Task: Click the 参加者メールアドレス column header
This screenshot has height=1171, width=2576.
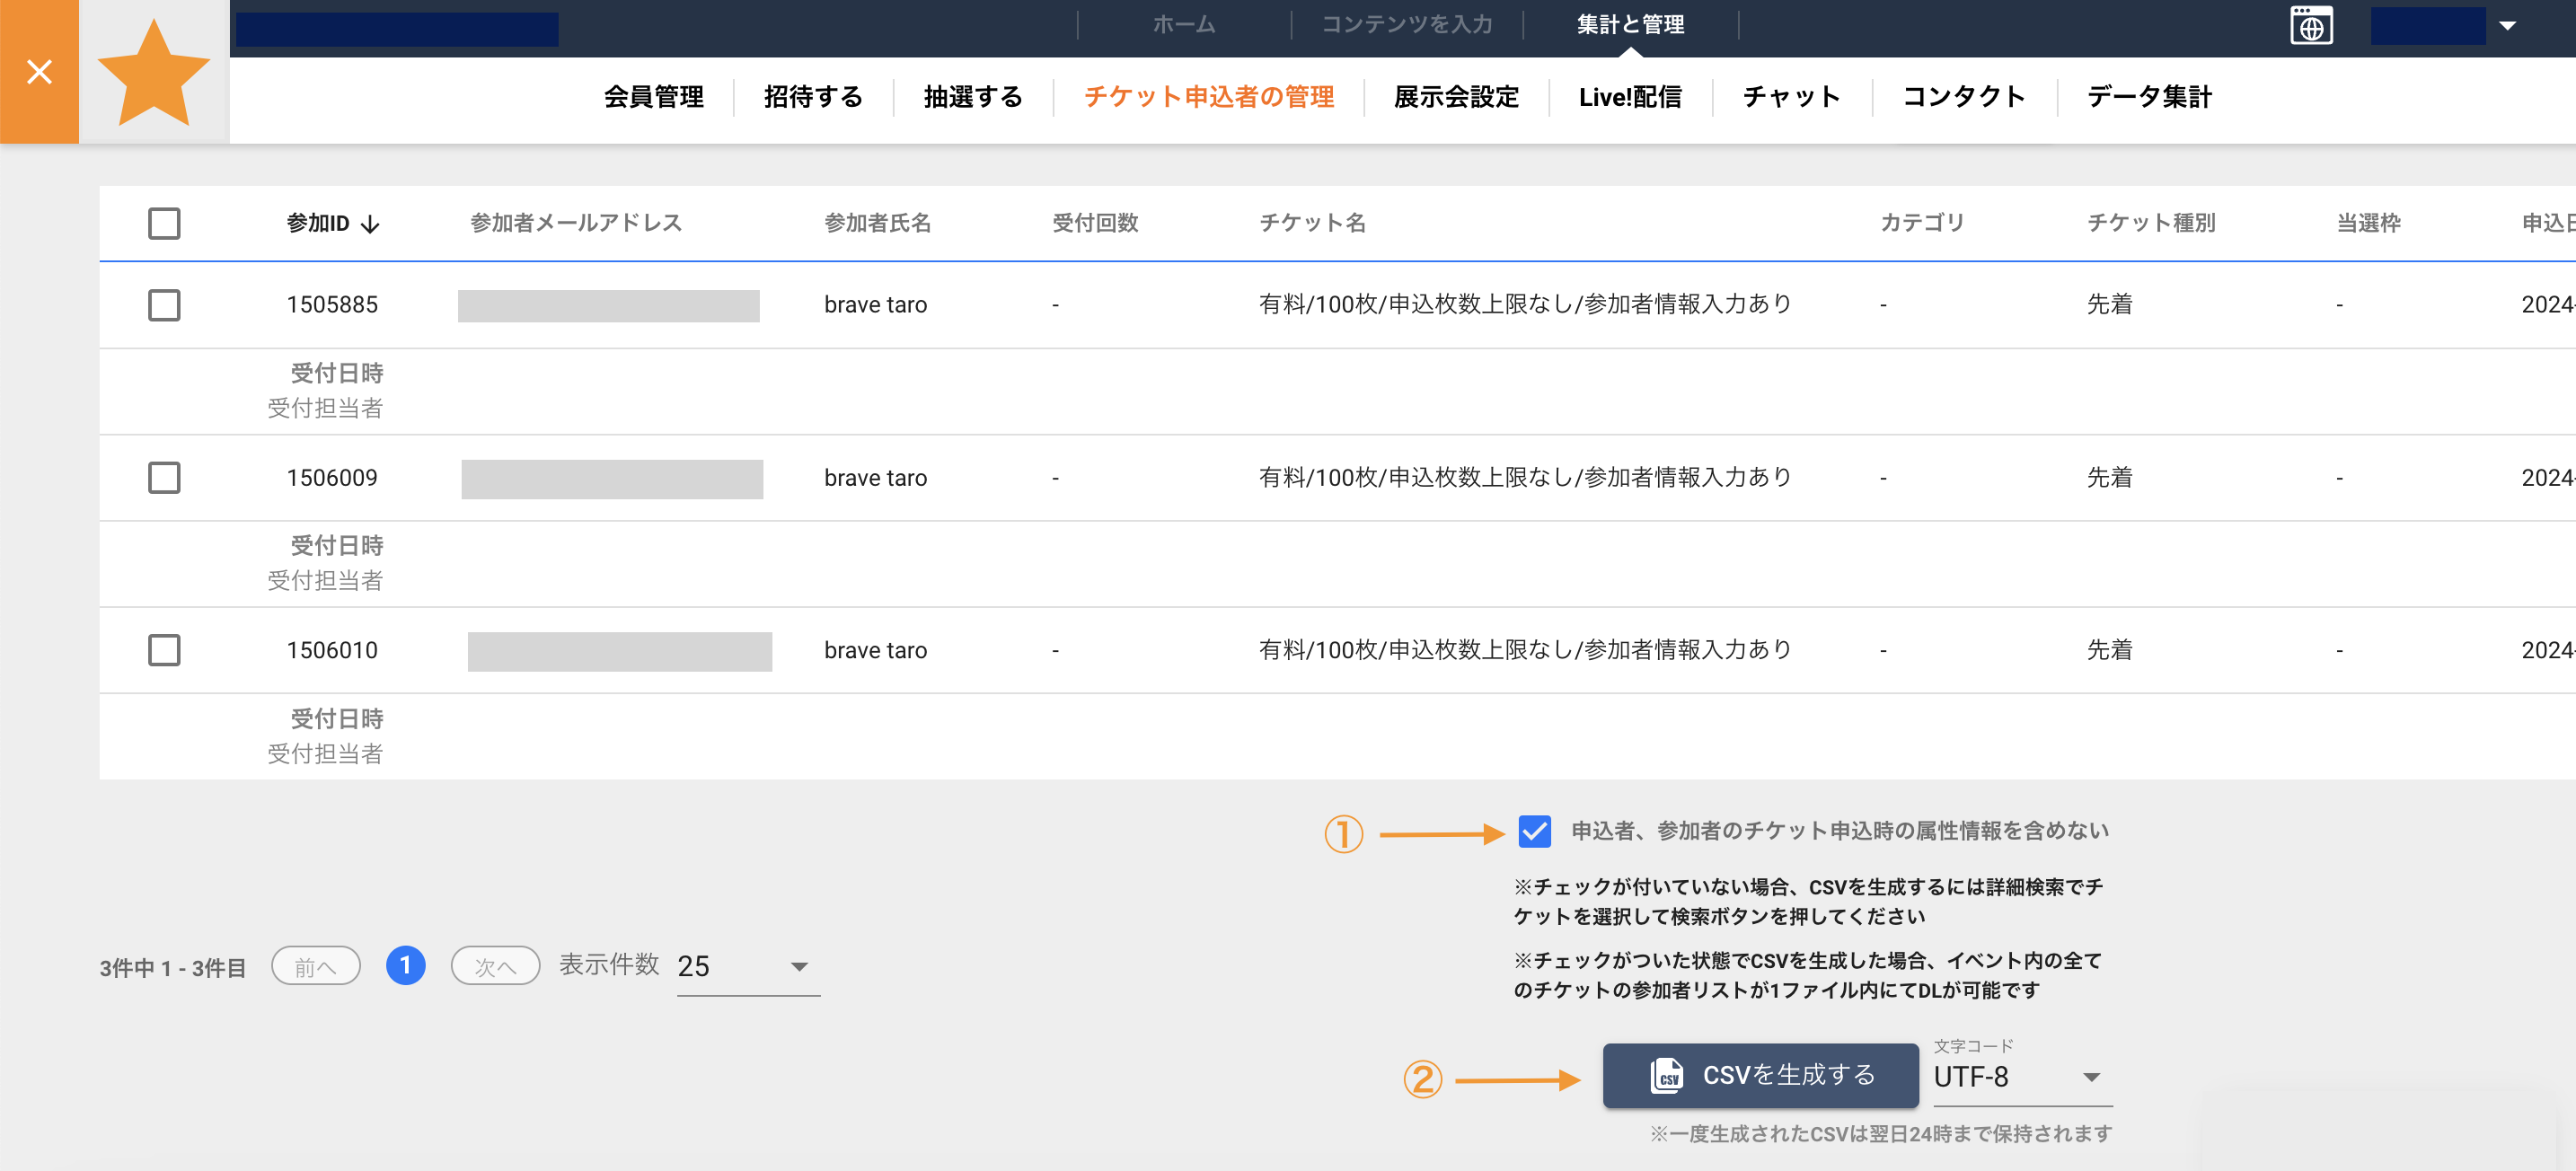Action: click(576, 223)
